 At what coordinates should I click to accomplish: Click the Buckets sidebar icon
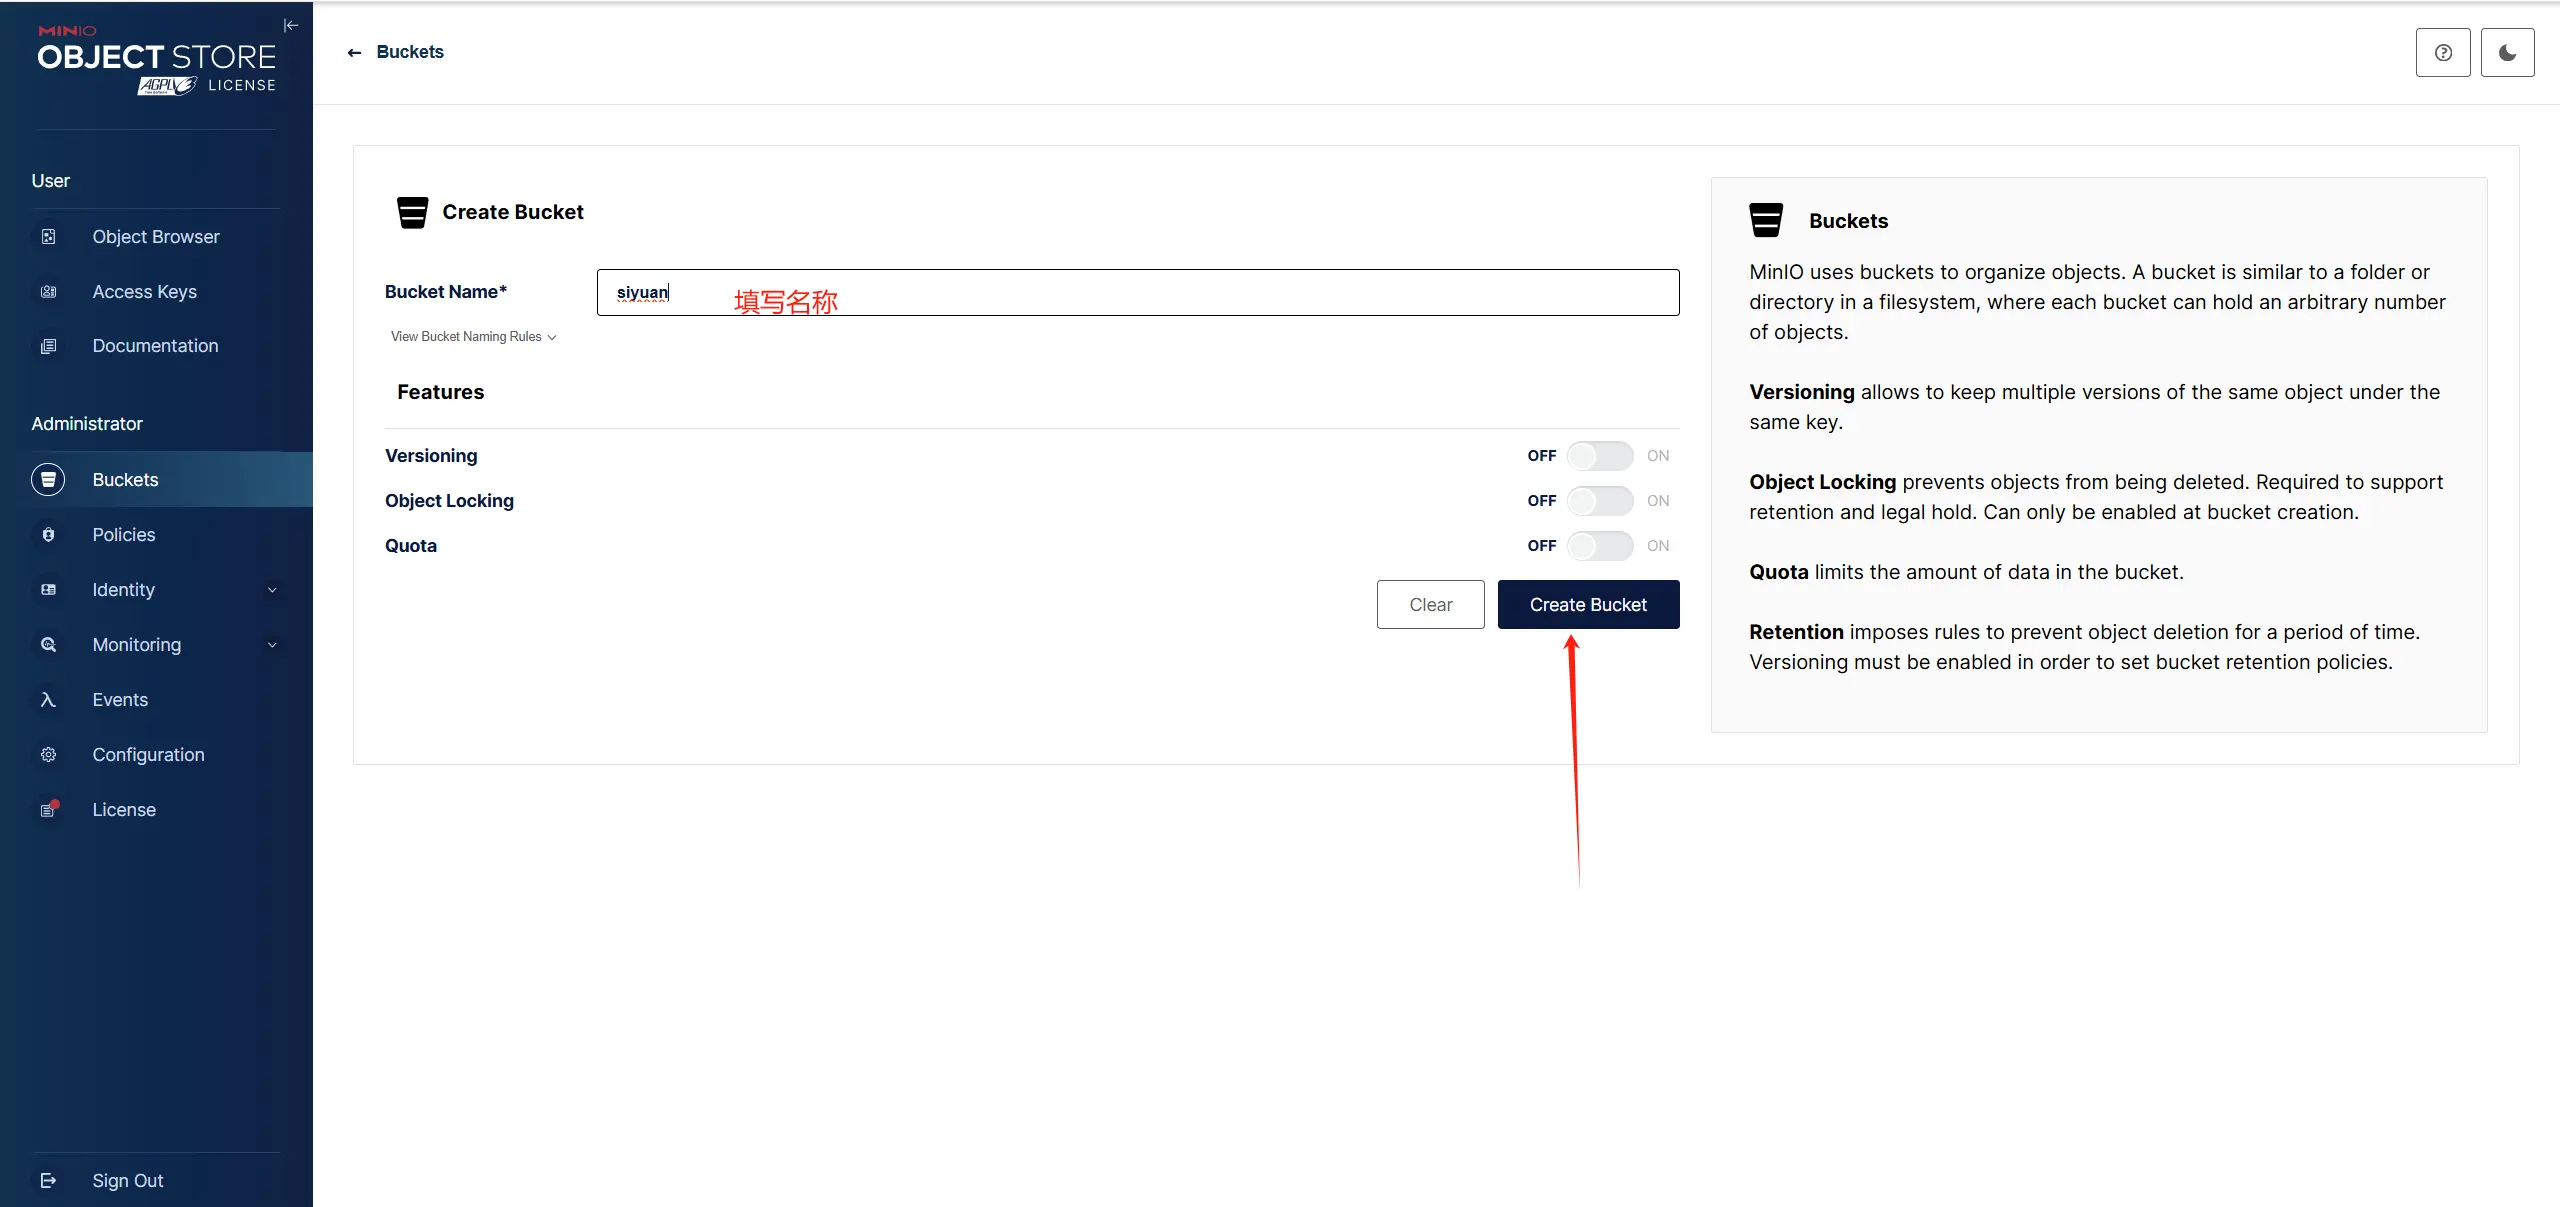click(x=48, y=480)
